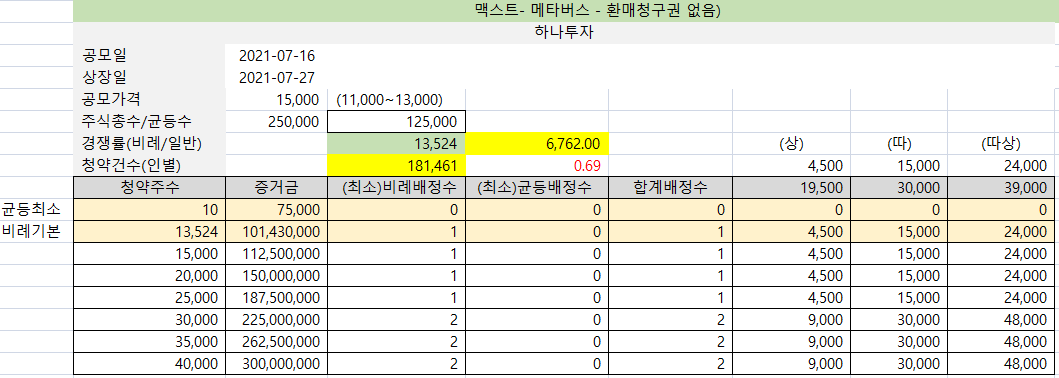This screenshot has width=1059, height=378.
Task: Click the cell with value 250,000
Action: 277,122
